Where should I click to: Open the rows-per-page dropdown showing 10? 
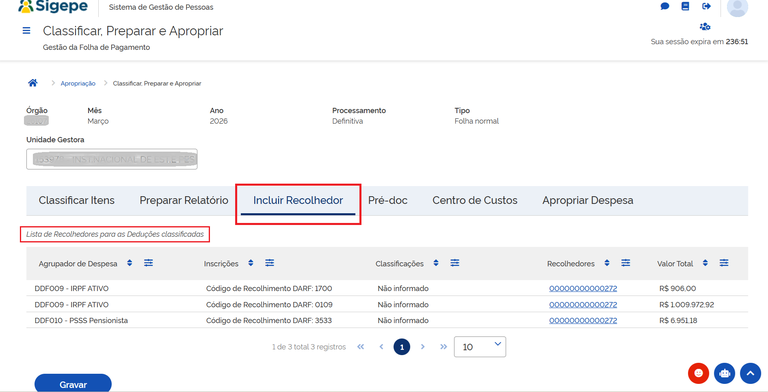click(480, 347)
